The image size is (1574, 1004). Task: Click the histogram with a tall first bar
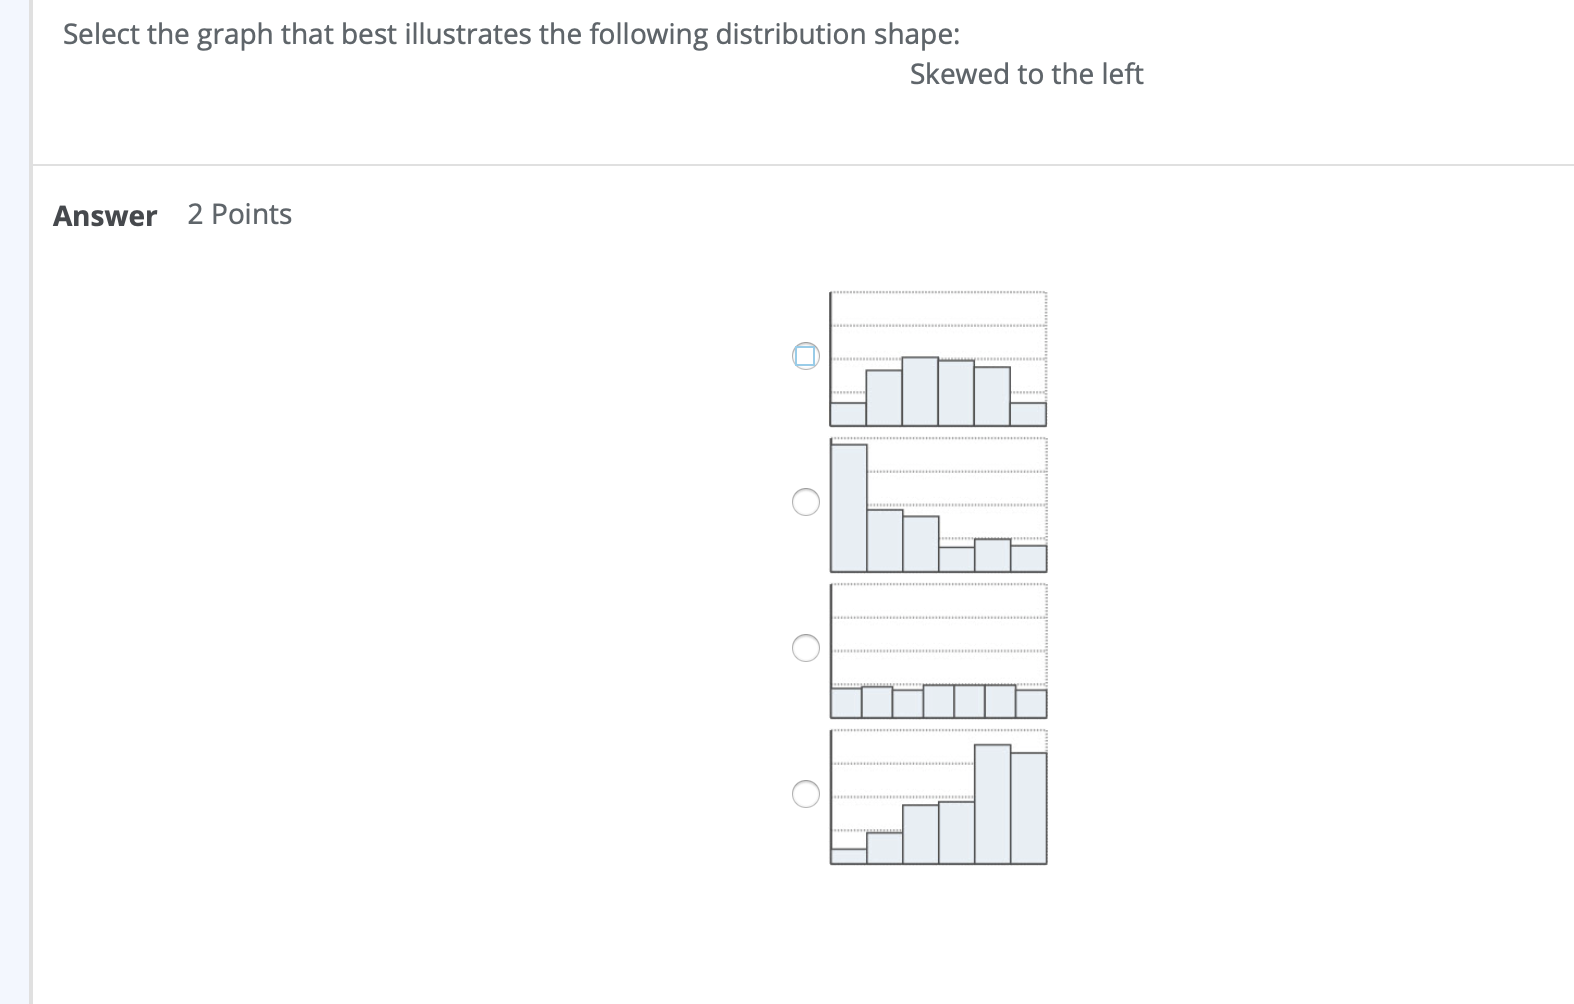938,505
